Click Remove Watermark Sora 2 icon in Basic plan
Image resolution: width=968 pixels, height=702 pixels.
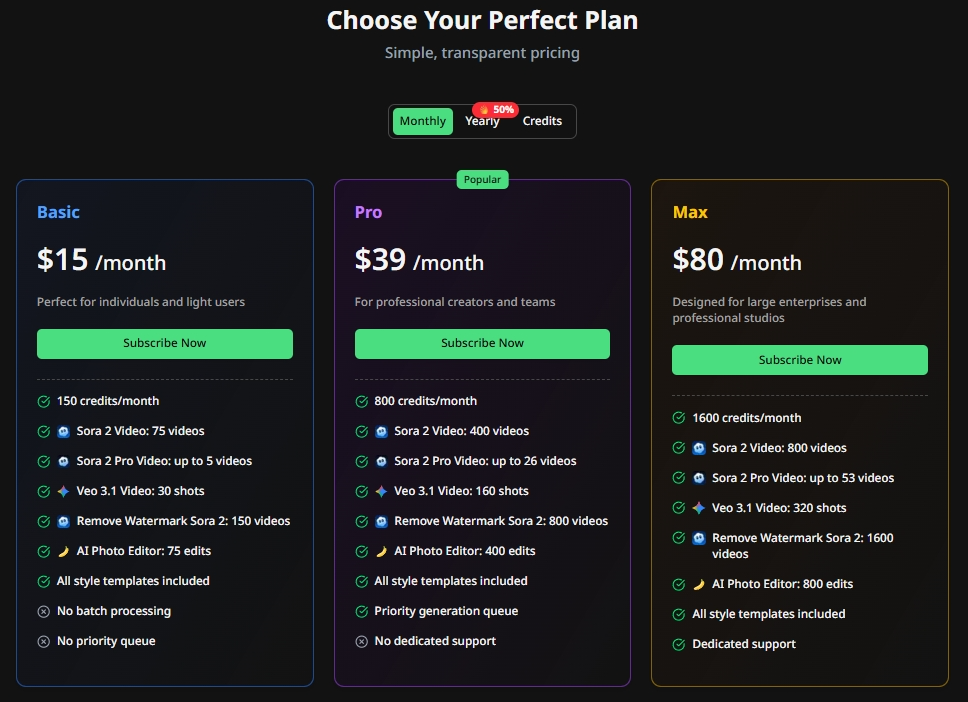pos(64,521)
